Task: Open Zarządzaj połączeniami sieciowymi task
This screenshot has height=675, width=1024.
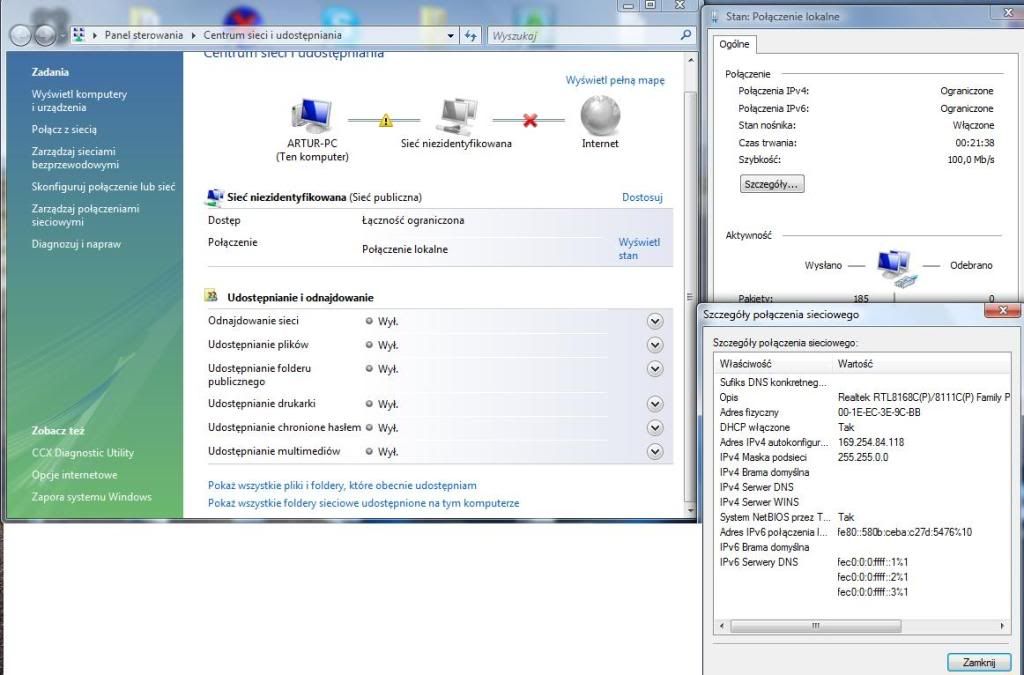Action: [x=86, y=215]
